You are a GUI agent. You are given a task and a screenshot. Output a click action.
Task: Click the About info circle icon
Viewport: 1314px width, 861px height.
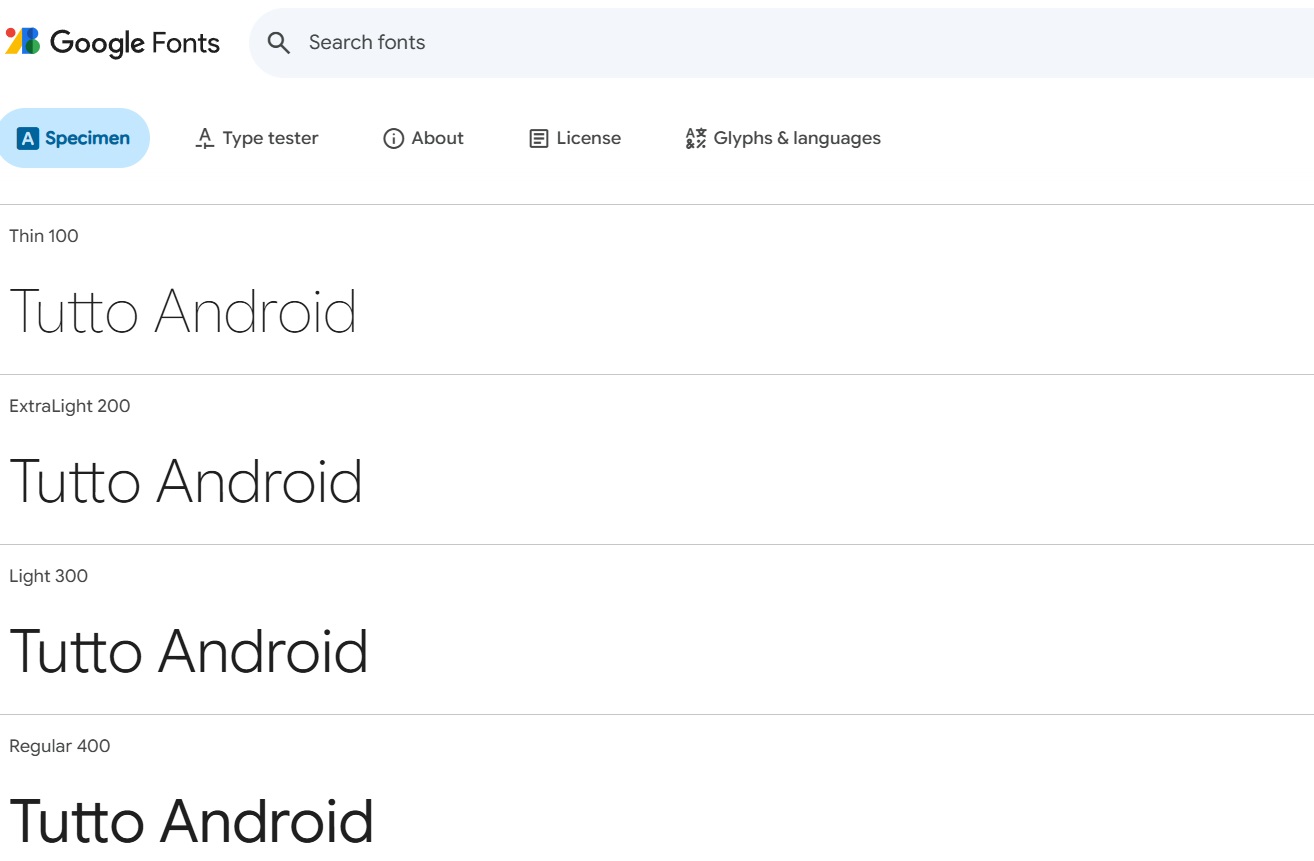pos(393,138)
